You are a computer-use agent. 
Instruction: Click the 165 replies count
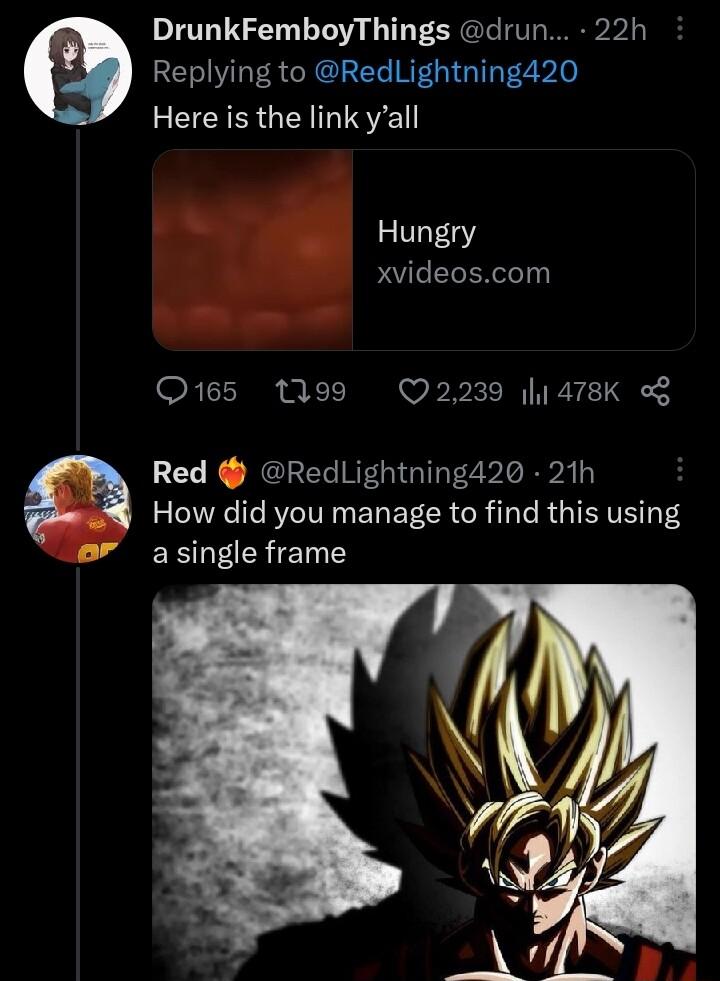(214, 391)
